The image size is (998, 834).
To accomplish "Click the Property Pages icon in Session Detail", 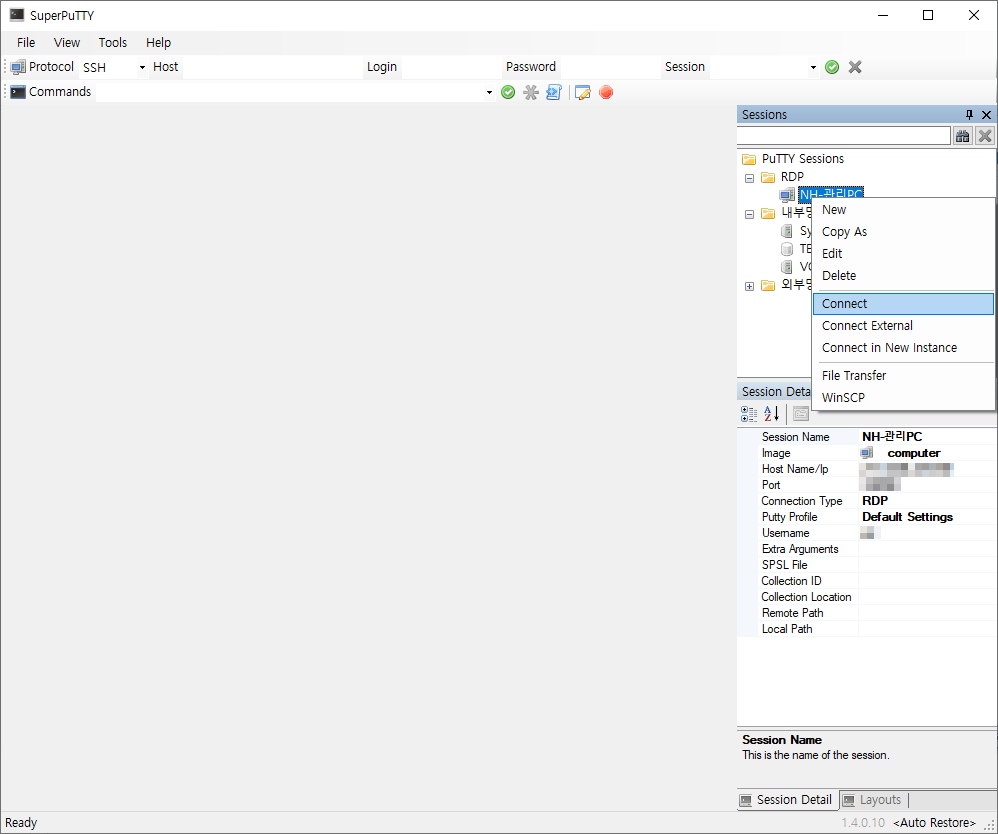I will click(801, 414).
